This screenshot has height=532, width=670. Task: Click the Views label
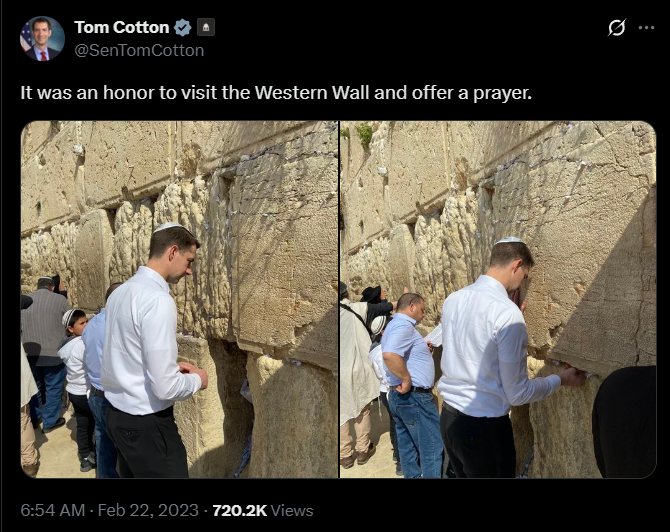coord(292,510)
